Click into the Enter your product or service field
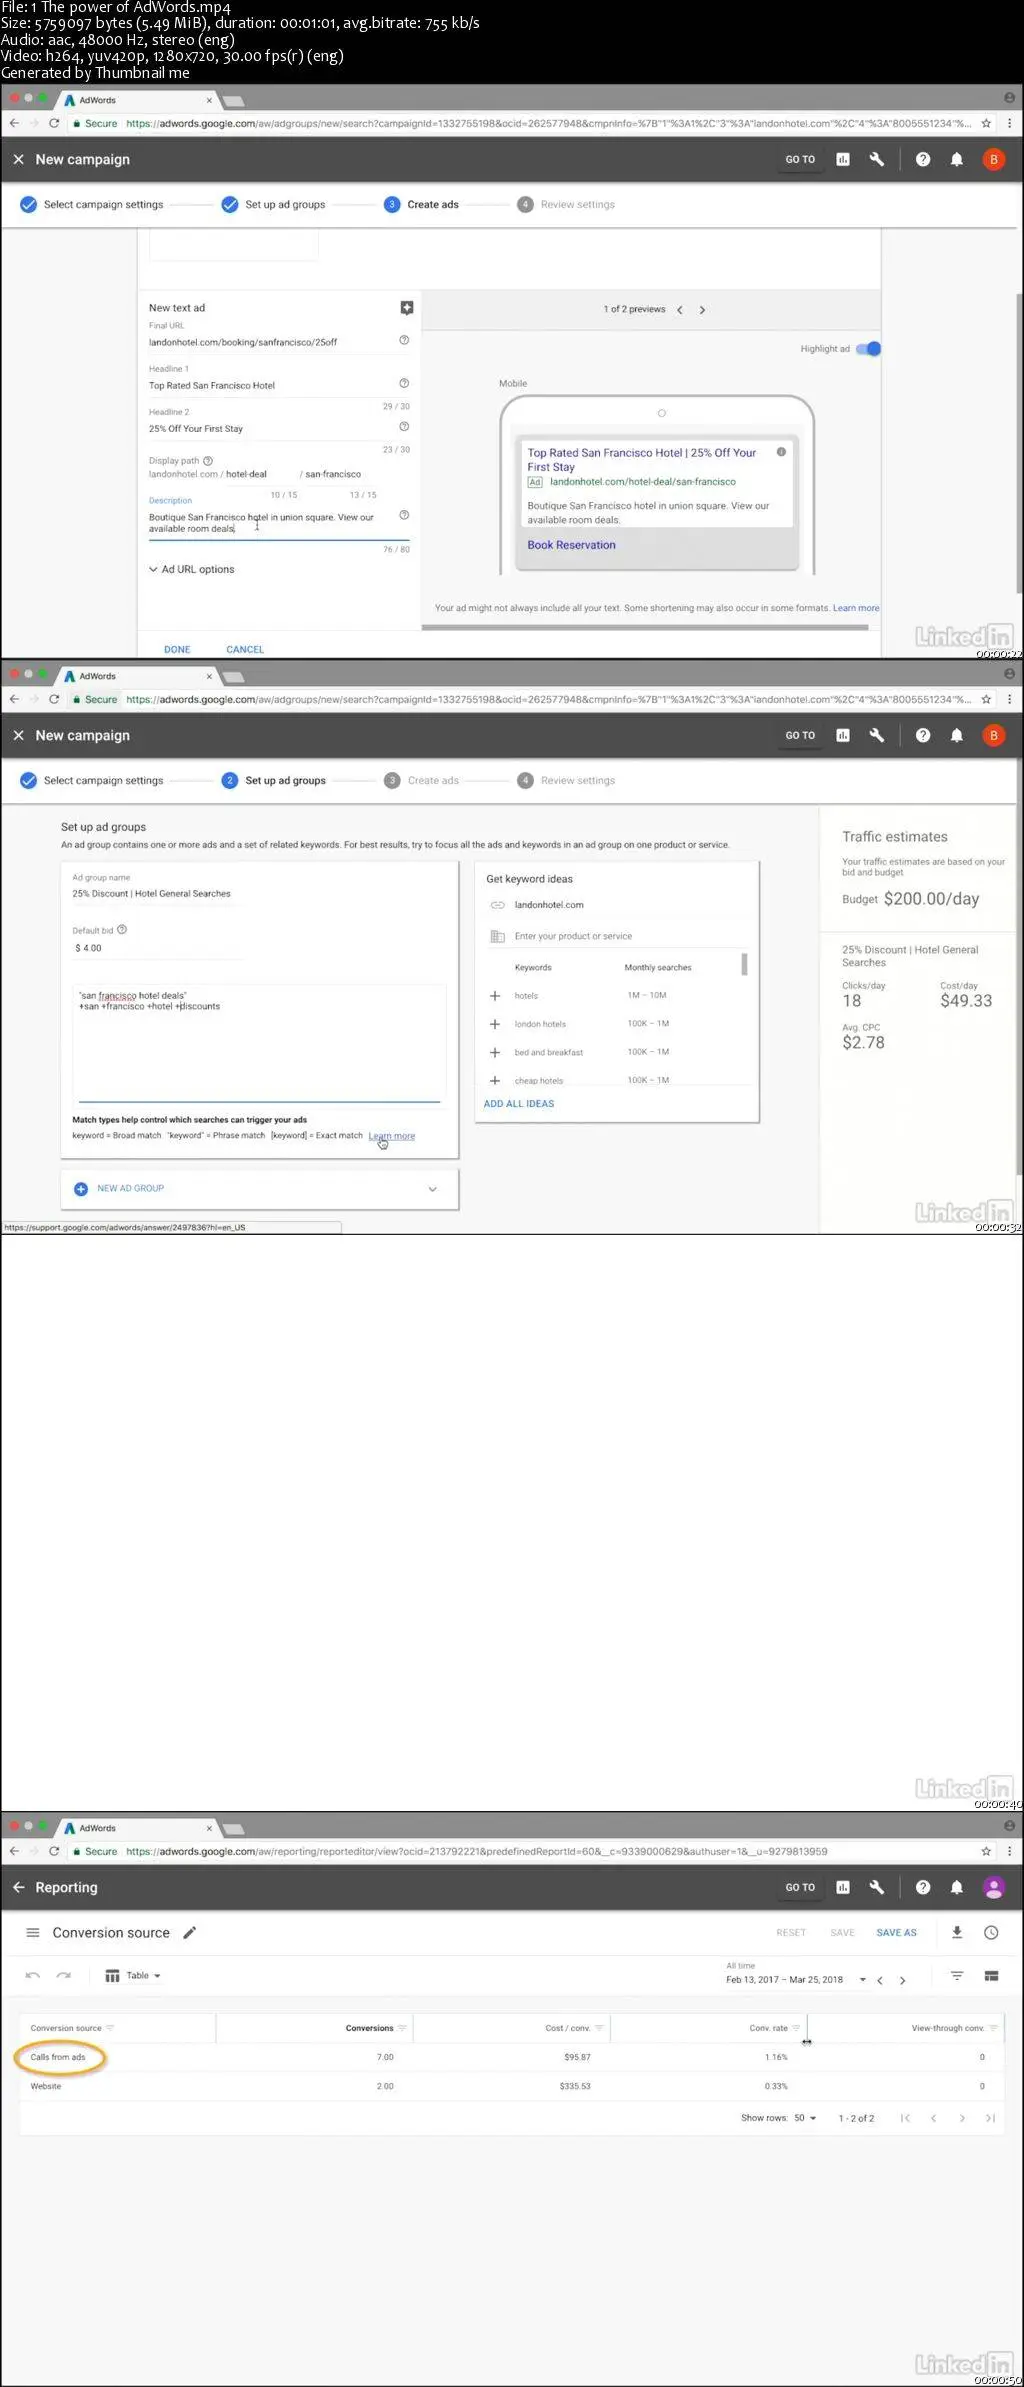Viewport: 1024px width, 2387px height. coord(630,936)
